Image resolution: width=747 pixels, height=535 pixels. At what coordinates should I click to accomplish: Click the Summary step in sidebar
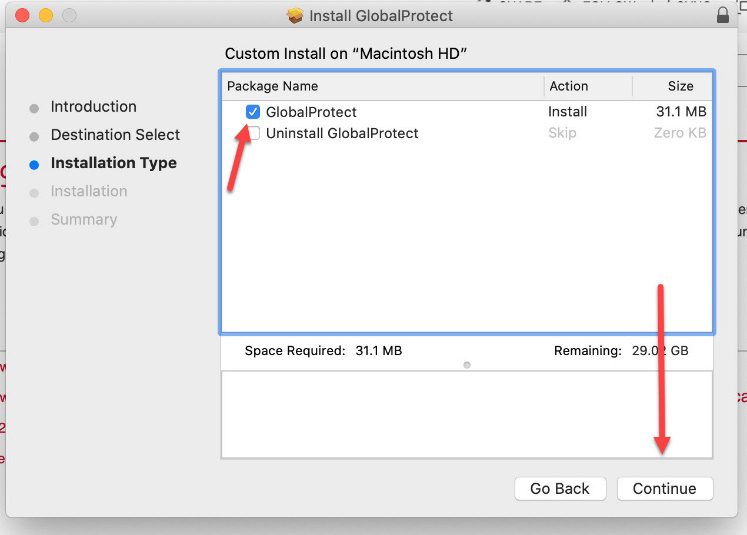(x=84, y=219)
